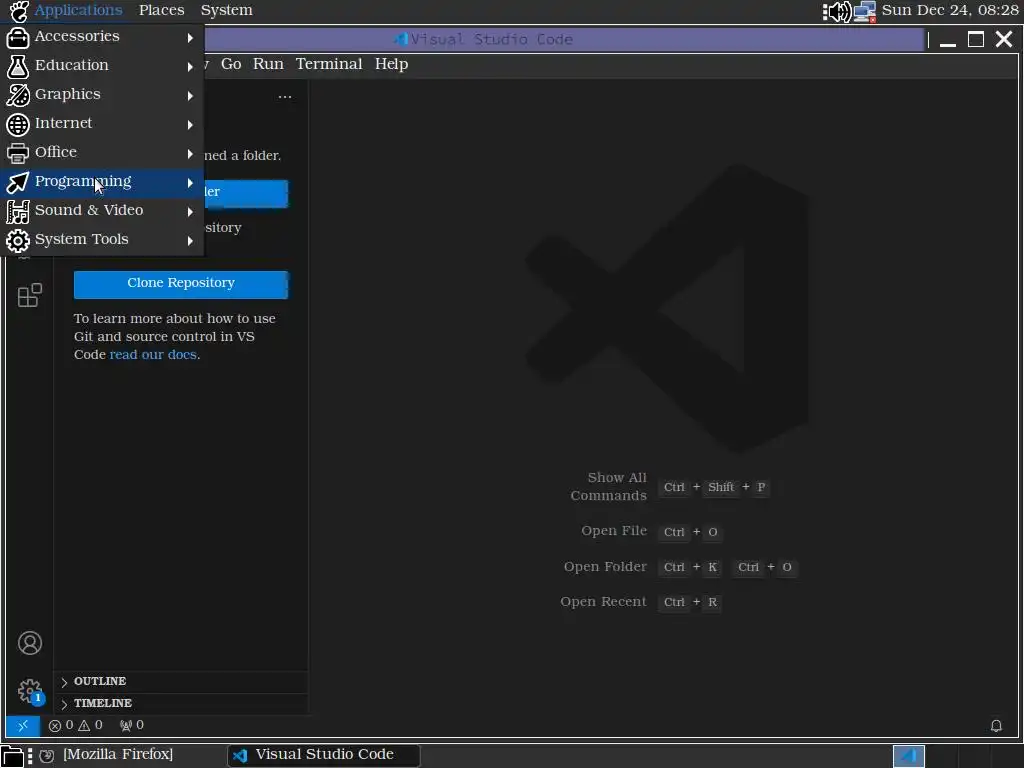Click the Internet globe icon
Screen dimensions: 1024x768
coord(18,124)
